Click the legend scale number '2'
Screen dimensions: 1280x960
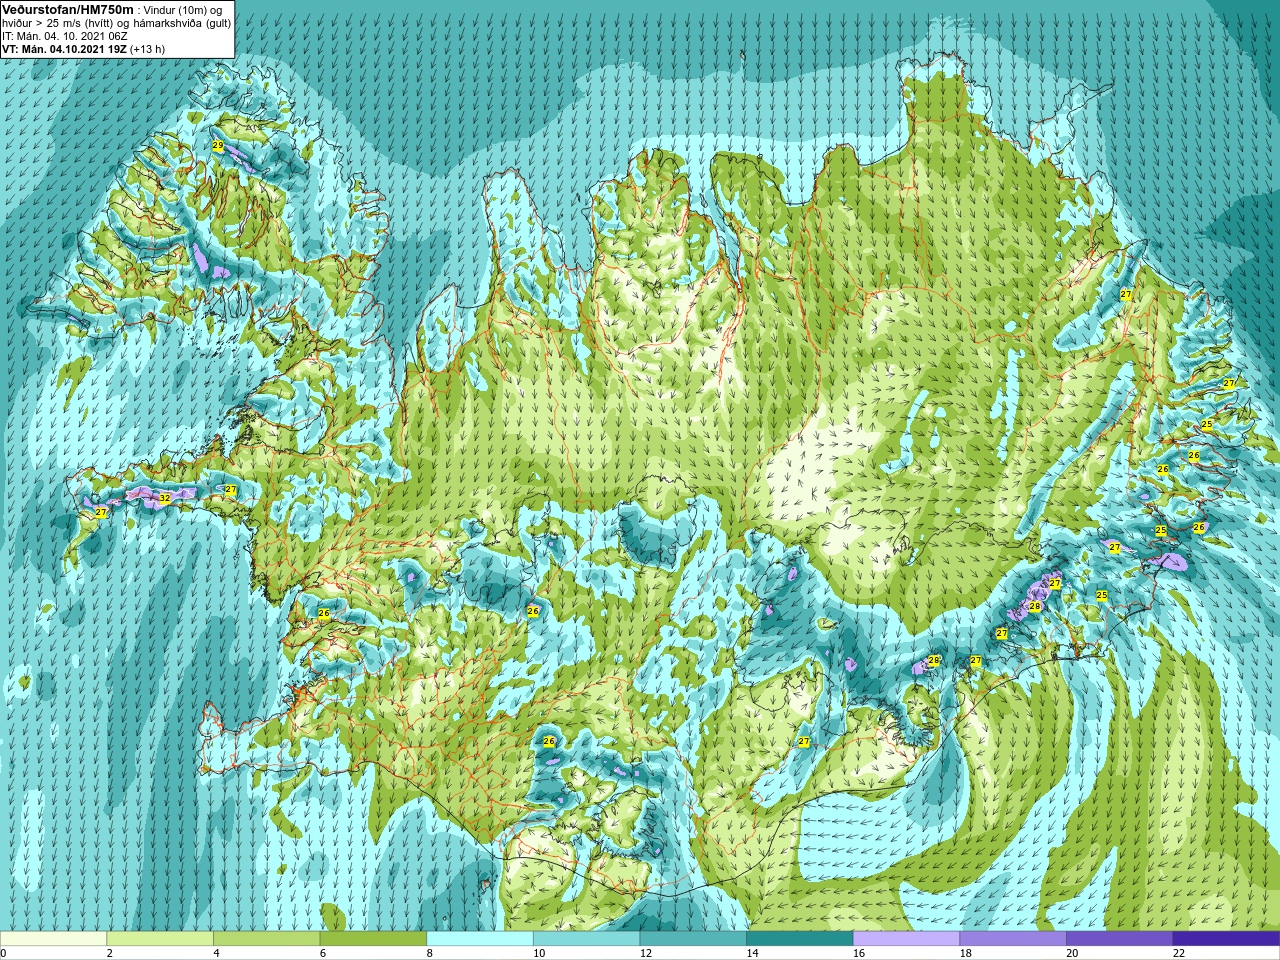(x=110, y=953)
